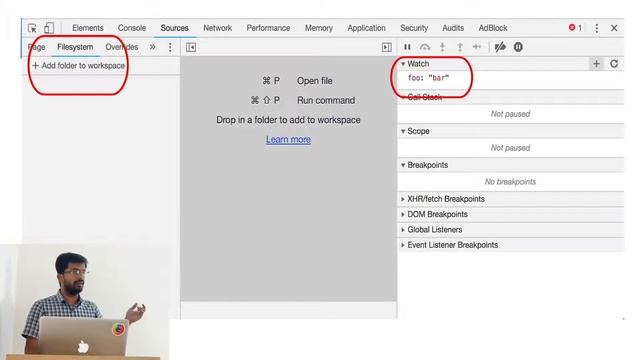Toggle pause on exceptions

coord(518,47)
